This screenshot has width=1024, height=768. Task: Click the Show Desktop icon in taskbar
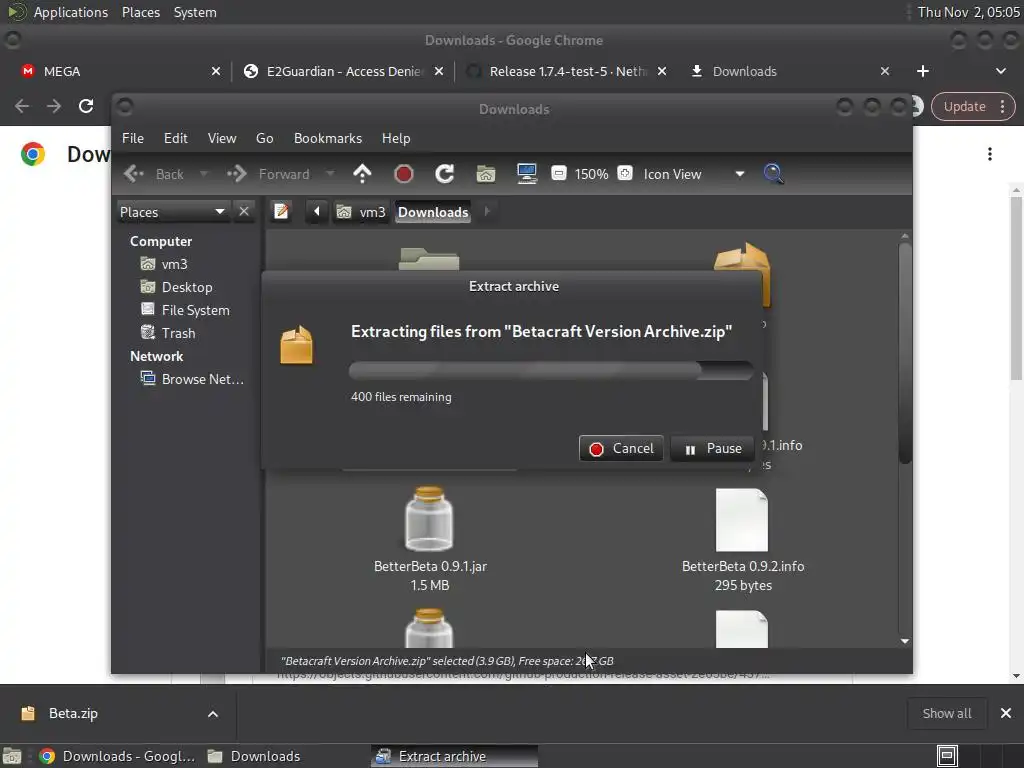click(x=12, y=756)
